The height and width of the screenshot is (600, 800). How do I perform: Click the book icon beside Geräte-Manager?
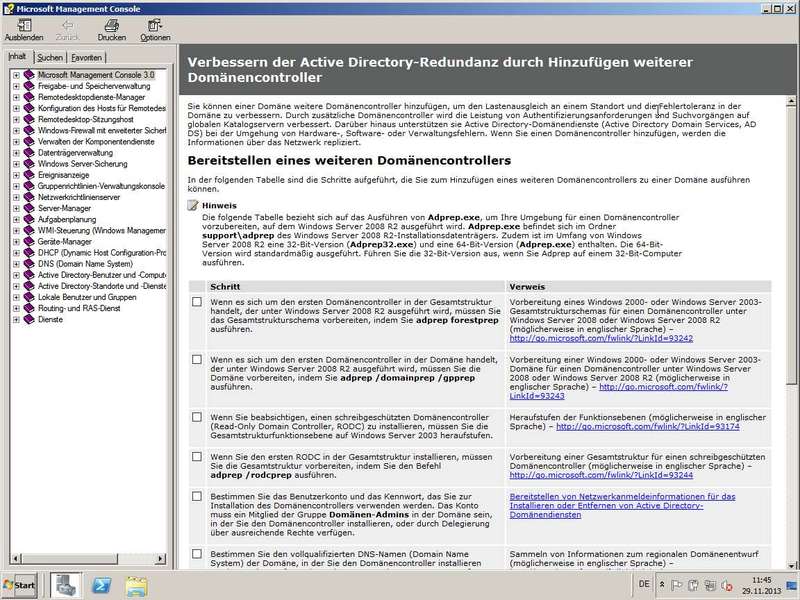pos(29,241)
